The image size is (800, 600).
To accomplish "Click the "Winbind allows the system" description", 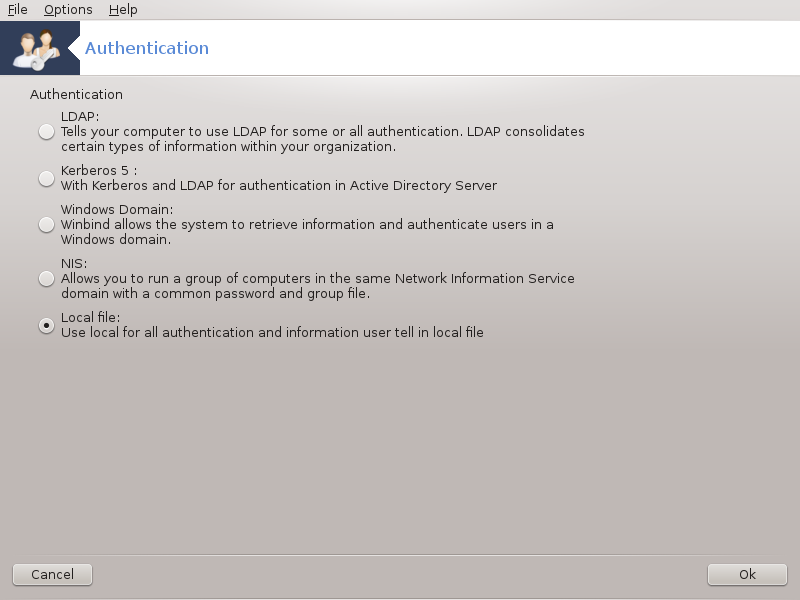I will coord(307,232).
